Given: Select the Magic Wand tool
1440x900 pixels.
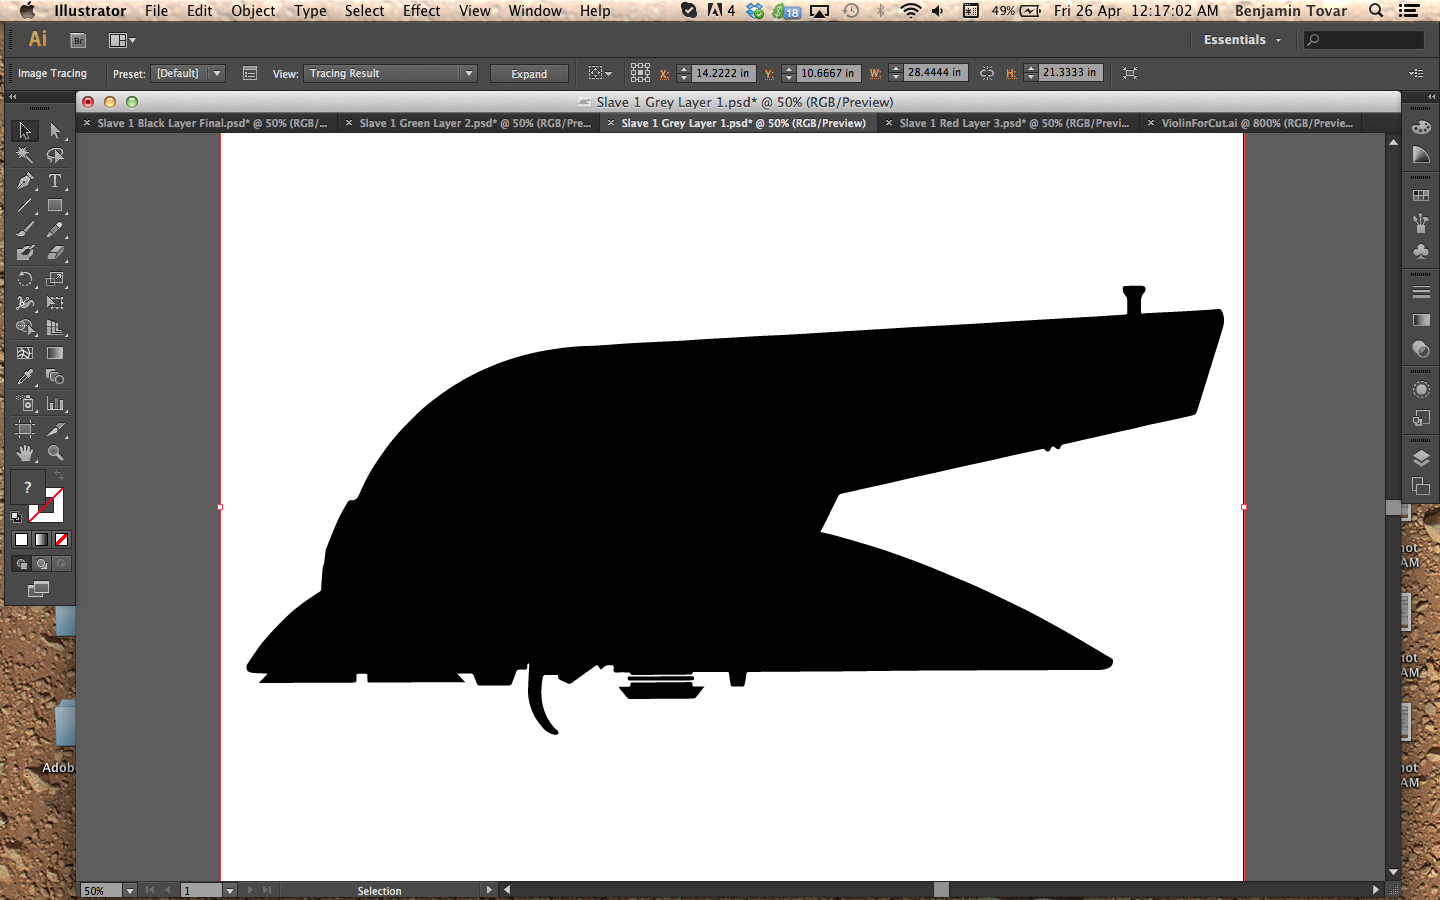Looking at the screenshot, I should (25, 155).
